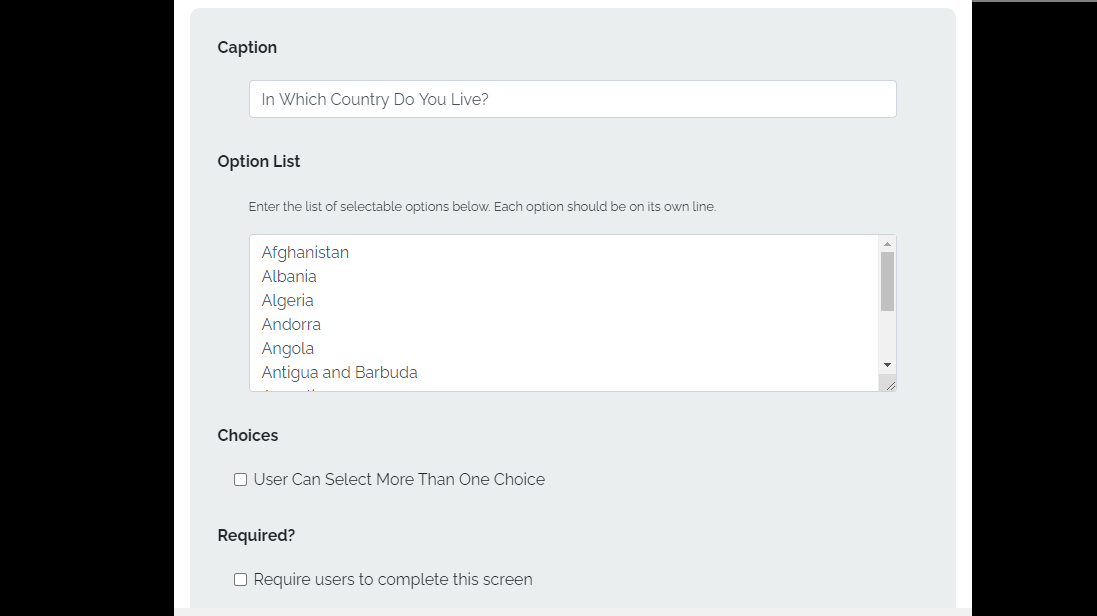Click the option list scroll-up arrow
This screenshot has height=616, width=1097.
pos(887,244)
